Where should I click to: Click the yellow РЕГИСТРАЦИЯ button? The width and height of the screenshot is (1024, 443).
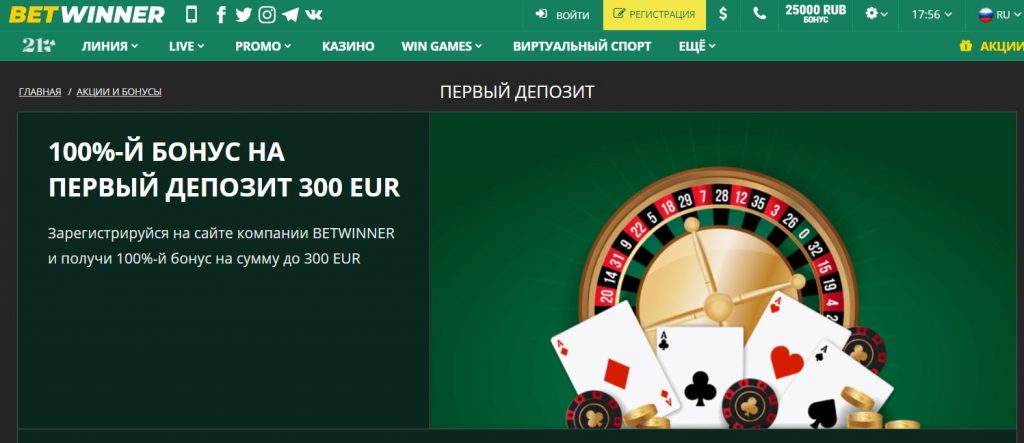point(654,14)
